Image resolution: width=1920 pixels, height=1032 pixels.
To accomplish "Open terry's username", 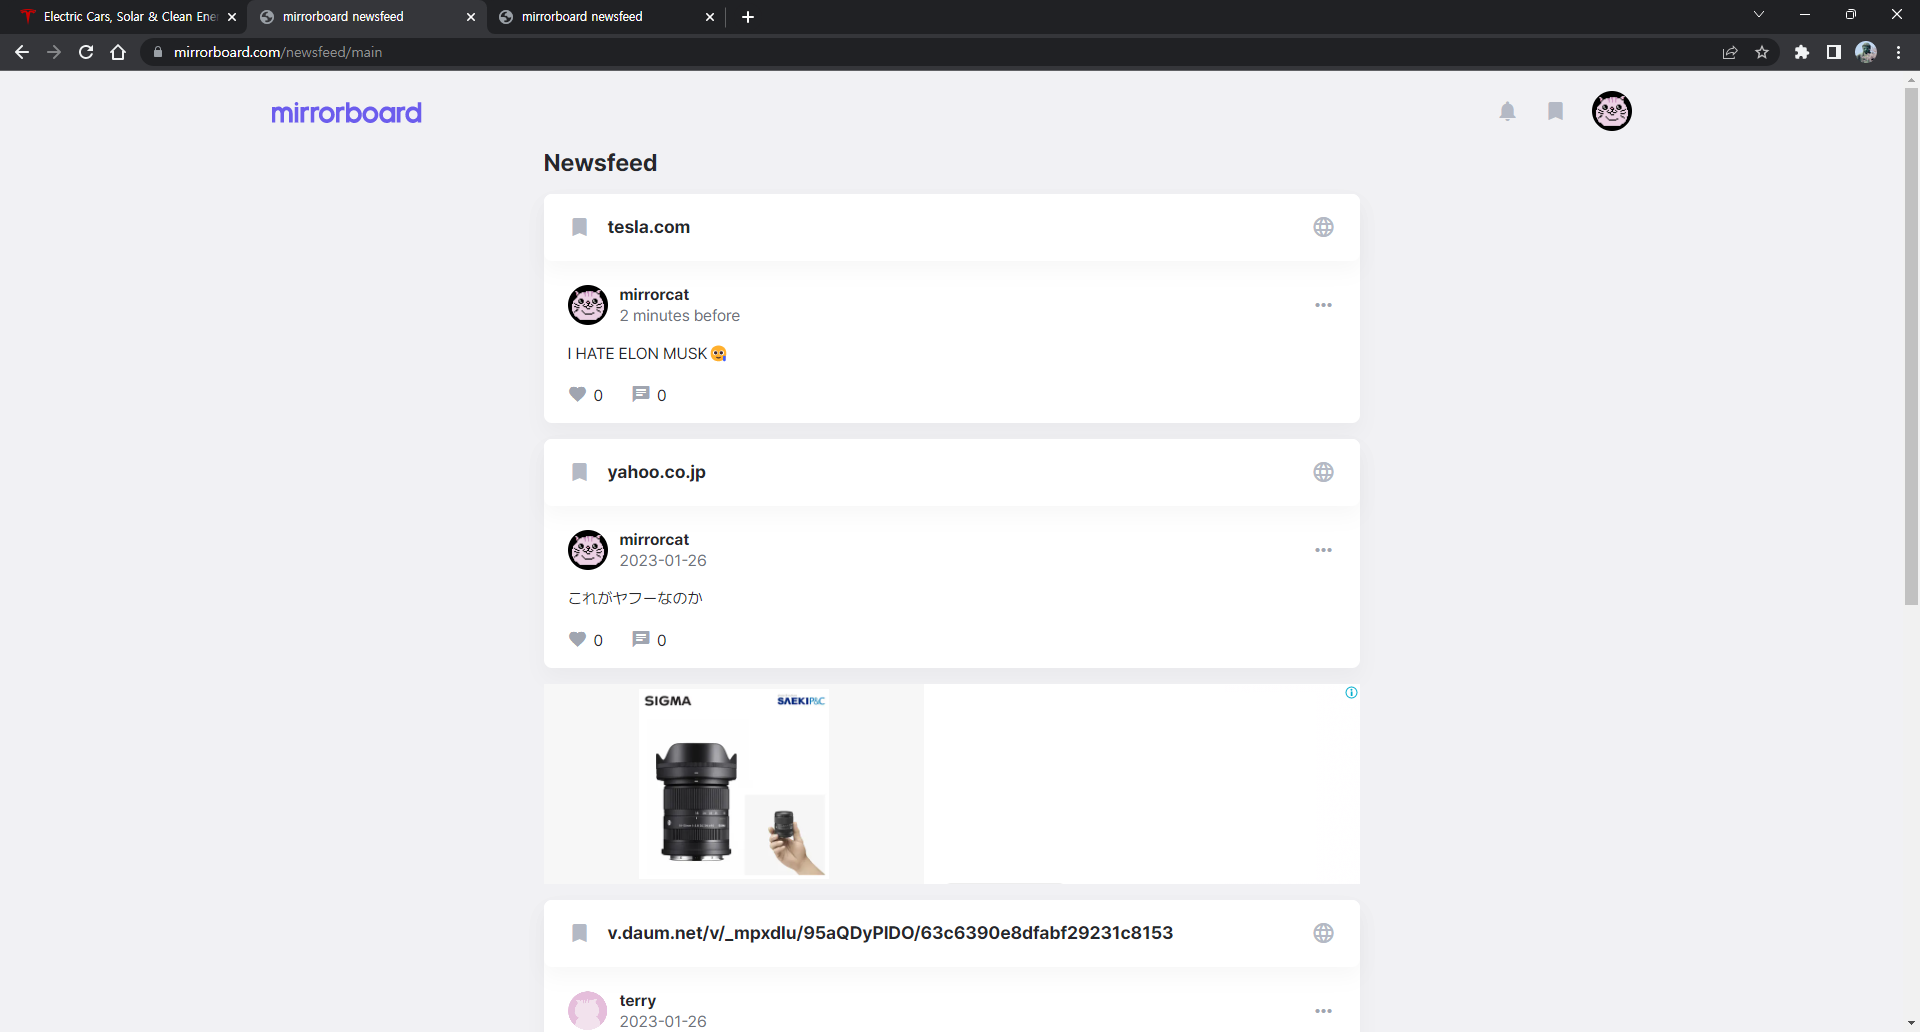I will pos(637,1000).
